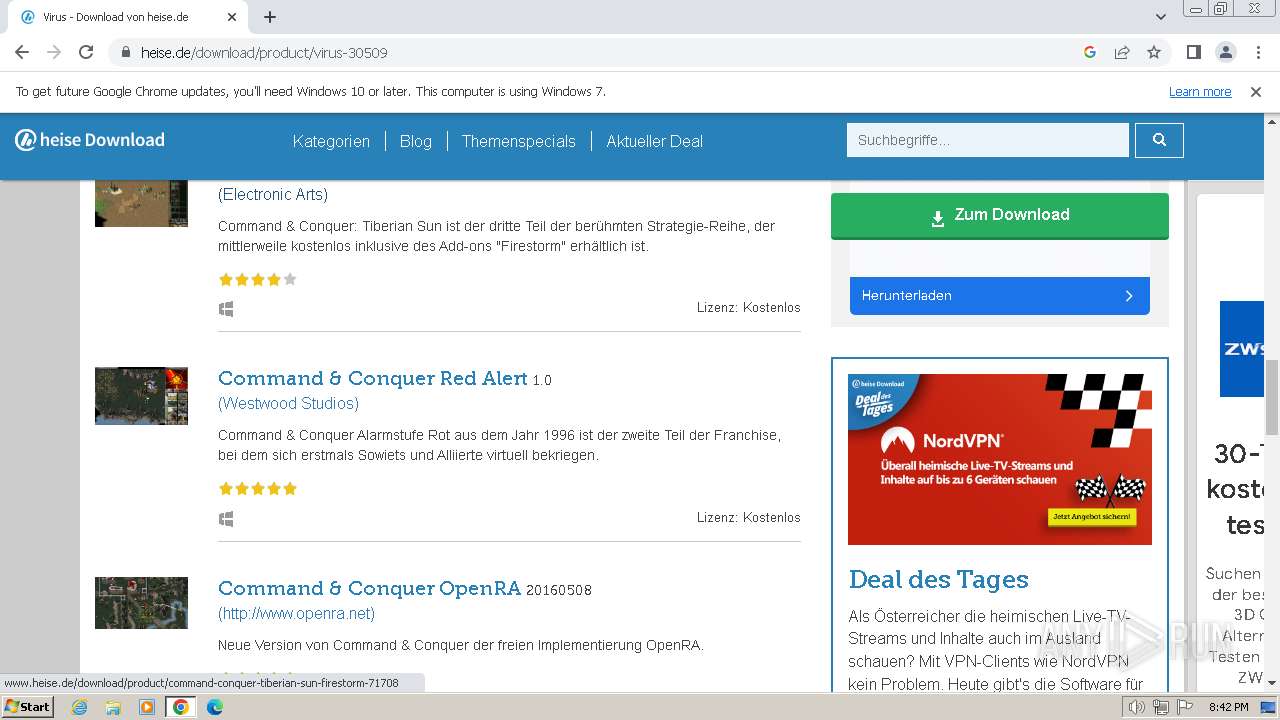This screenshot has width=1280, height=720.
Task: Click the NordVPN Deal des Tages banner
Action: (1000, 459)
